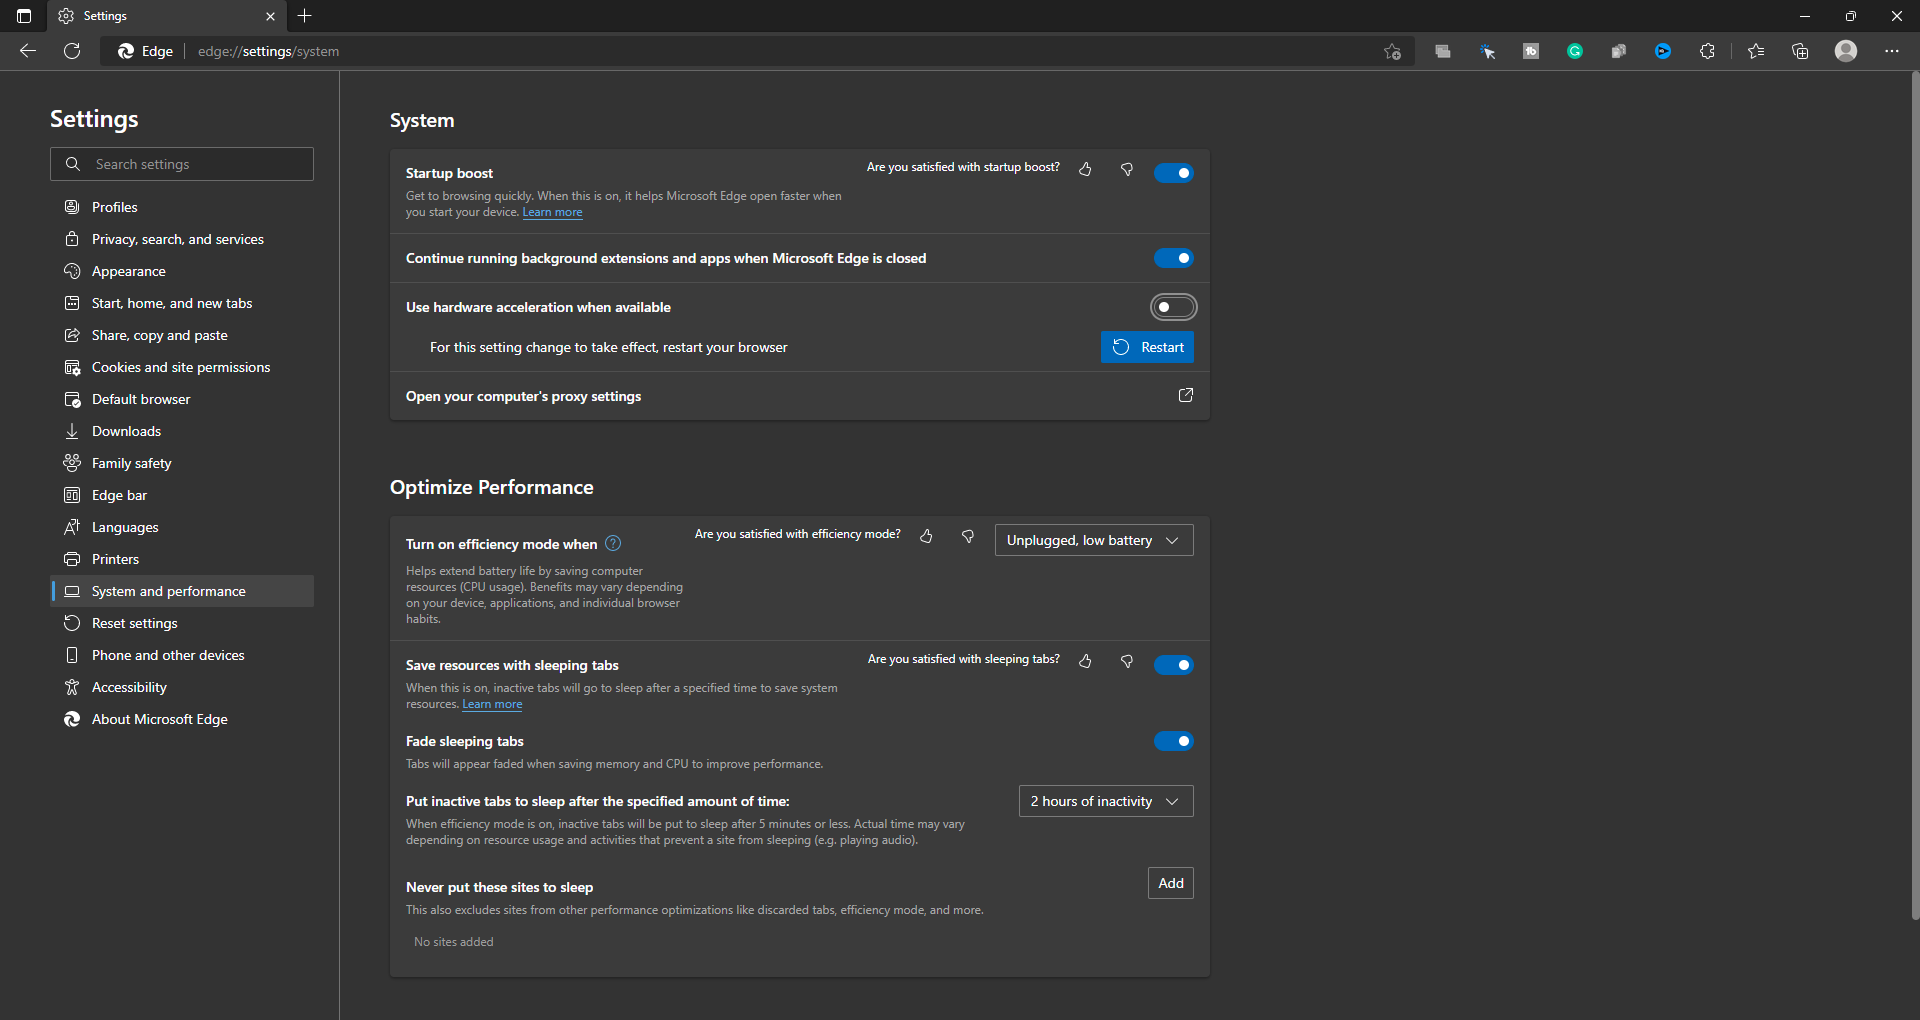Disable the Startup boost toggle

click(x=1173, y=173)
